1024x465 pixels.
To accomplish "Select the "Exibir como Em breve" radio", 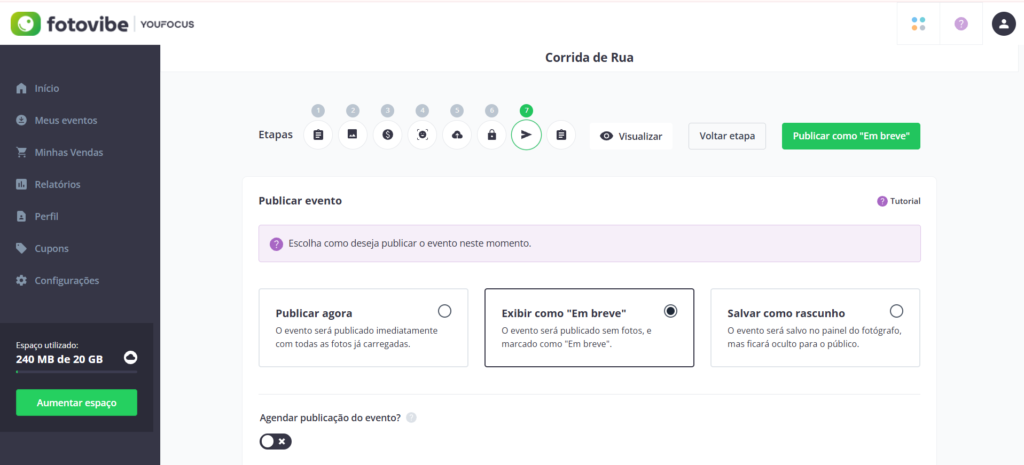I will [x=670, y=311].
